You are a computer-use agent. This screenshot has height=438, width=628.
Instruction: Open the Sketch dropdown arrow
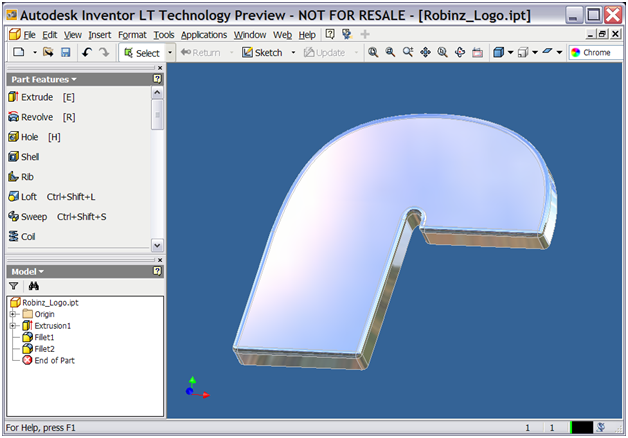tap(293, 52)
